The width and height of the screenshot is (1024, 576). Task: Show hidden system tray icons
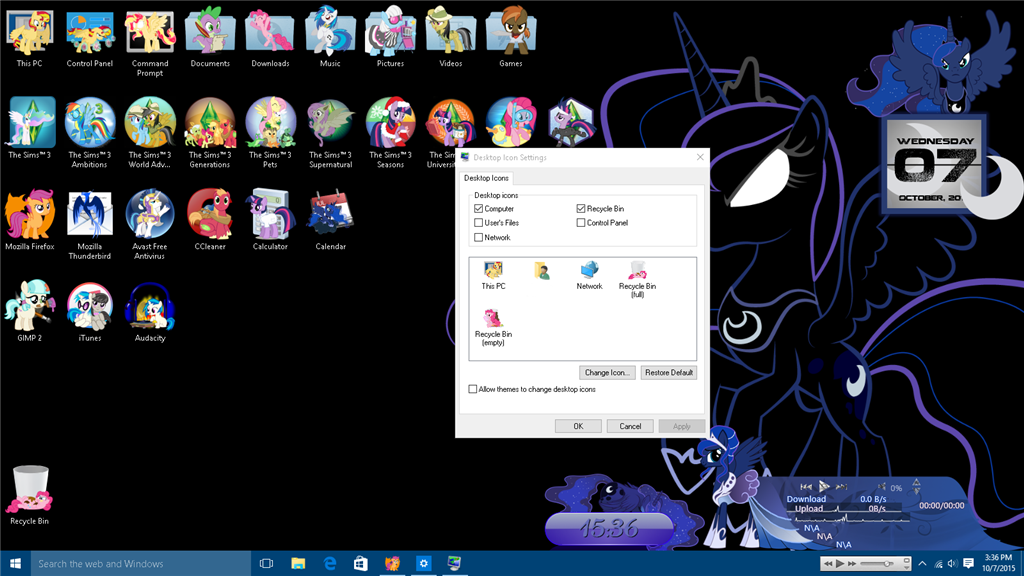922,564
